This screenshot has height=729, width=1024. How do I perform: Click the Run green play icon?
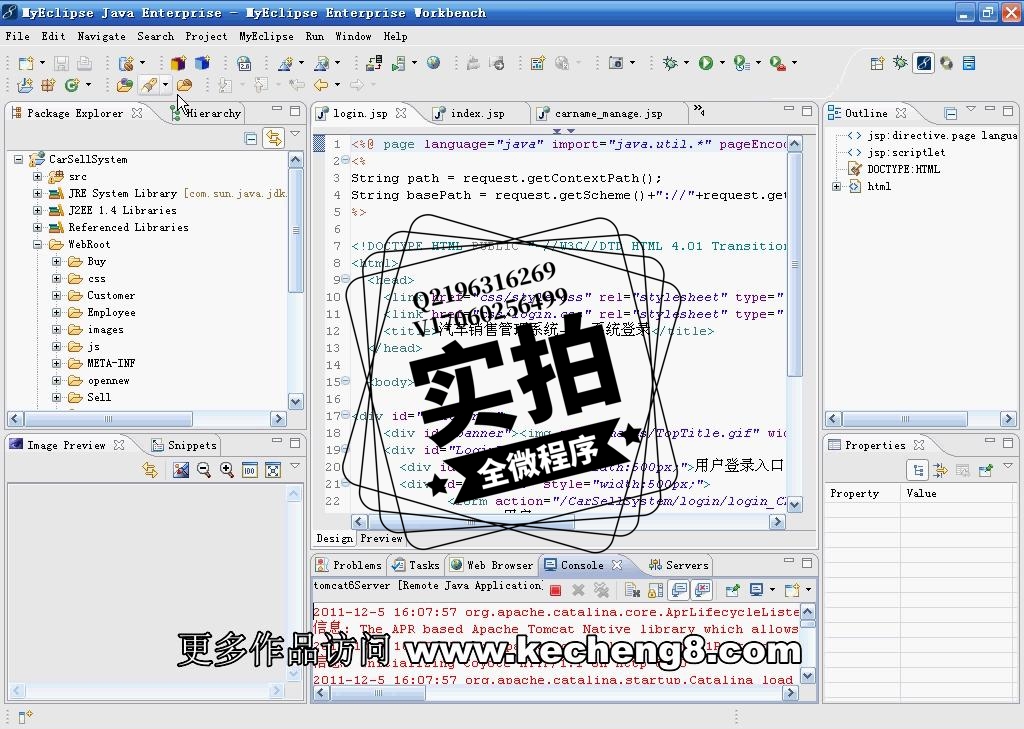click(705, 63)
